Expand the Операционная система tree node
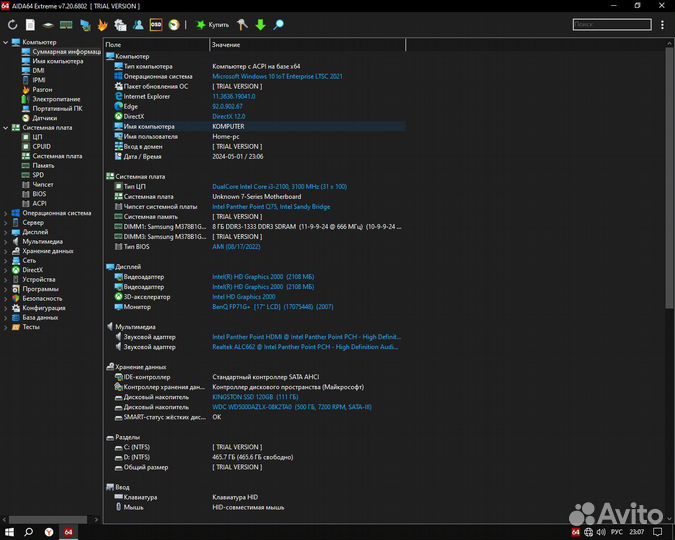The height and width of the screenshot is (540, 675). click(x=6, y=213)
